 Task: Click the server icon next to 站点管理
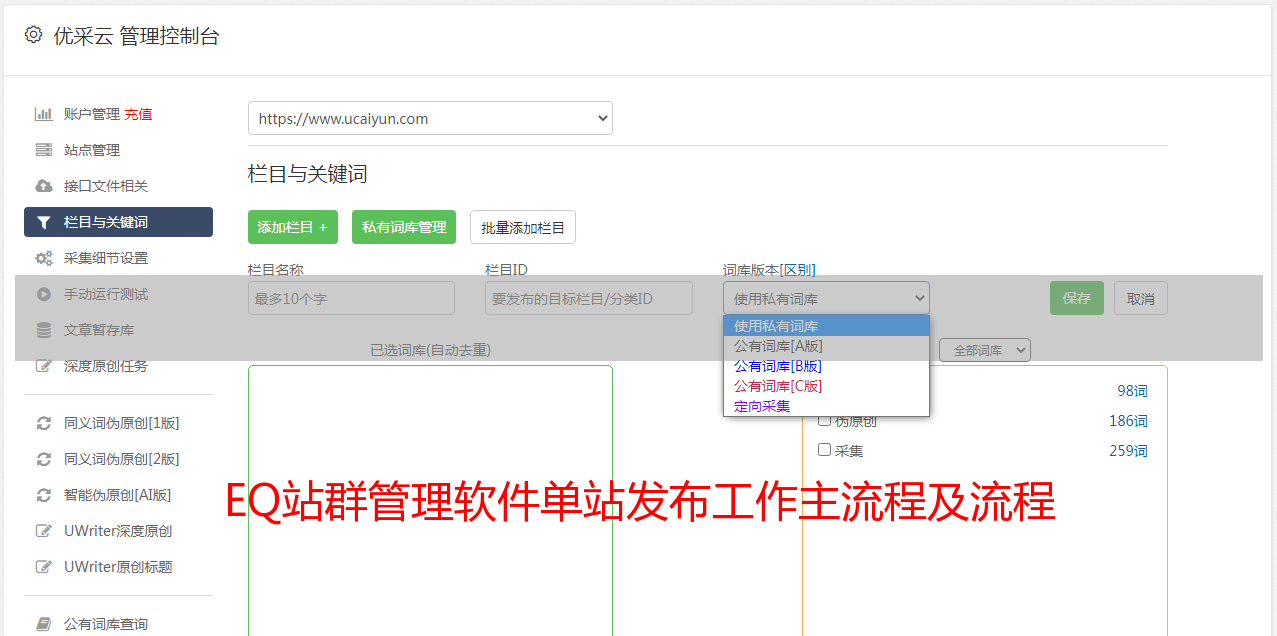tap(44, 150)
